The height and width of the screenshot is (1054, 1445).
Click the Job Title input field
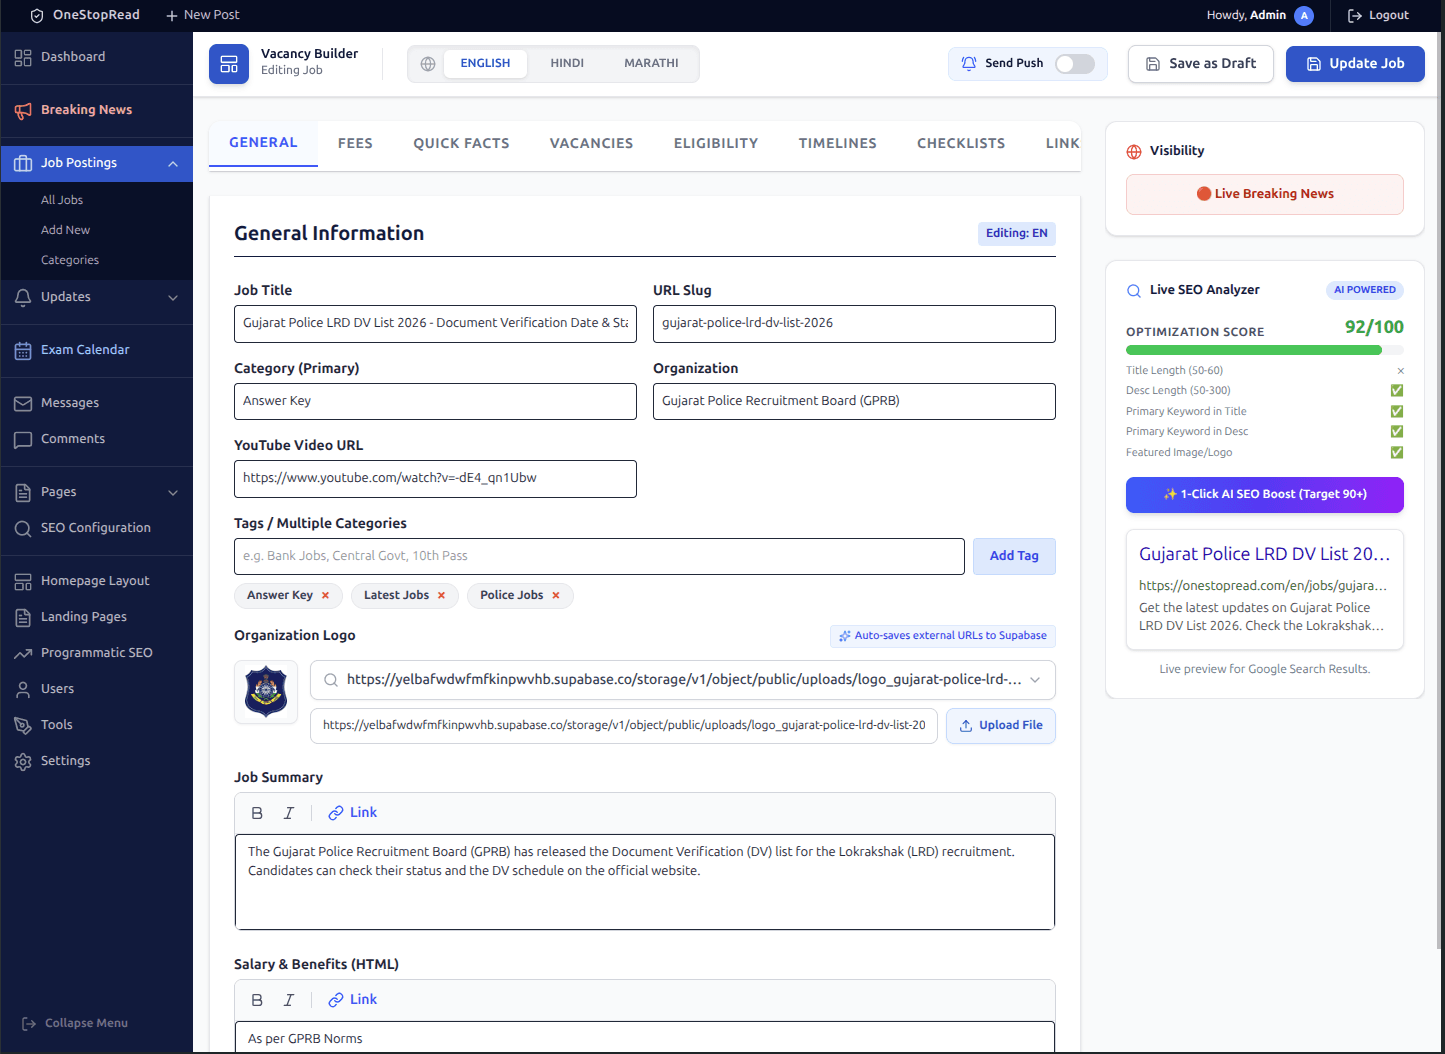(435, 324)
